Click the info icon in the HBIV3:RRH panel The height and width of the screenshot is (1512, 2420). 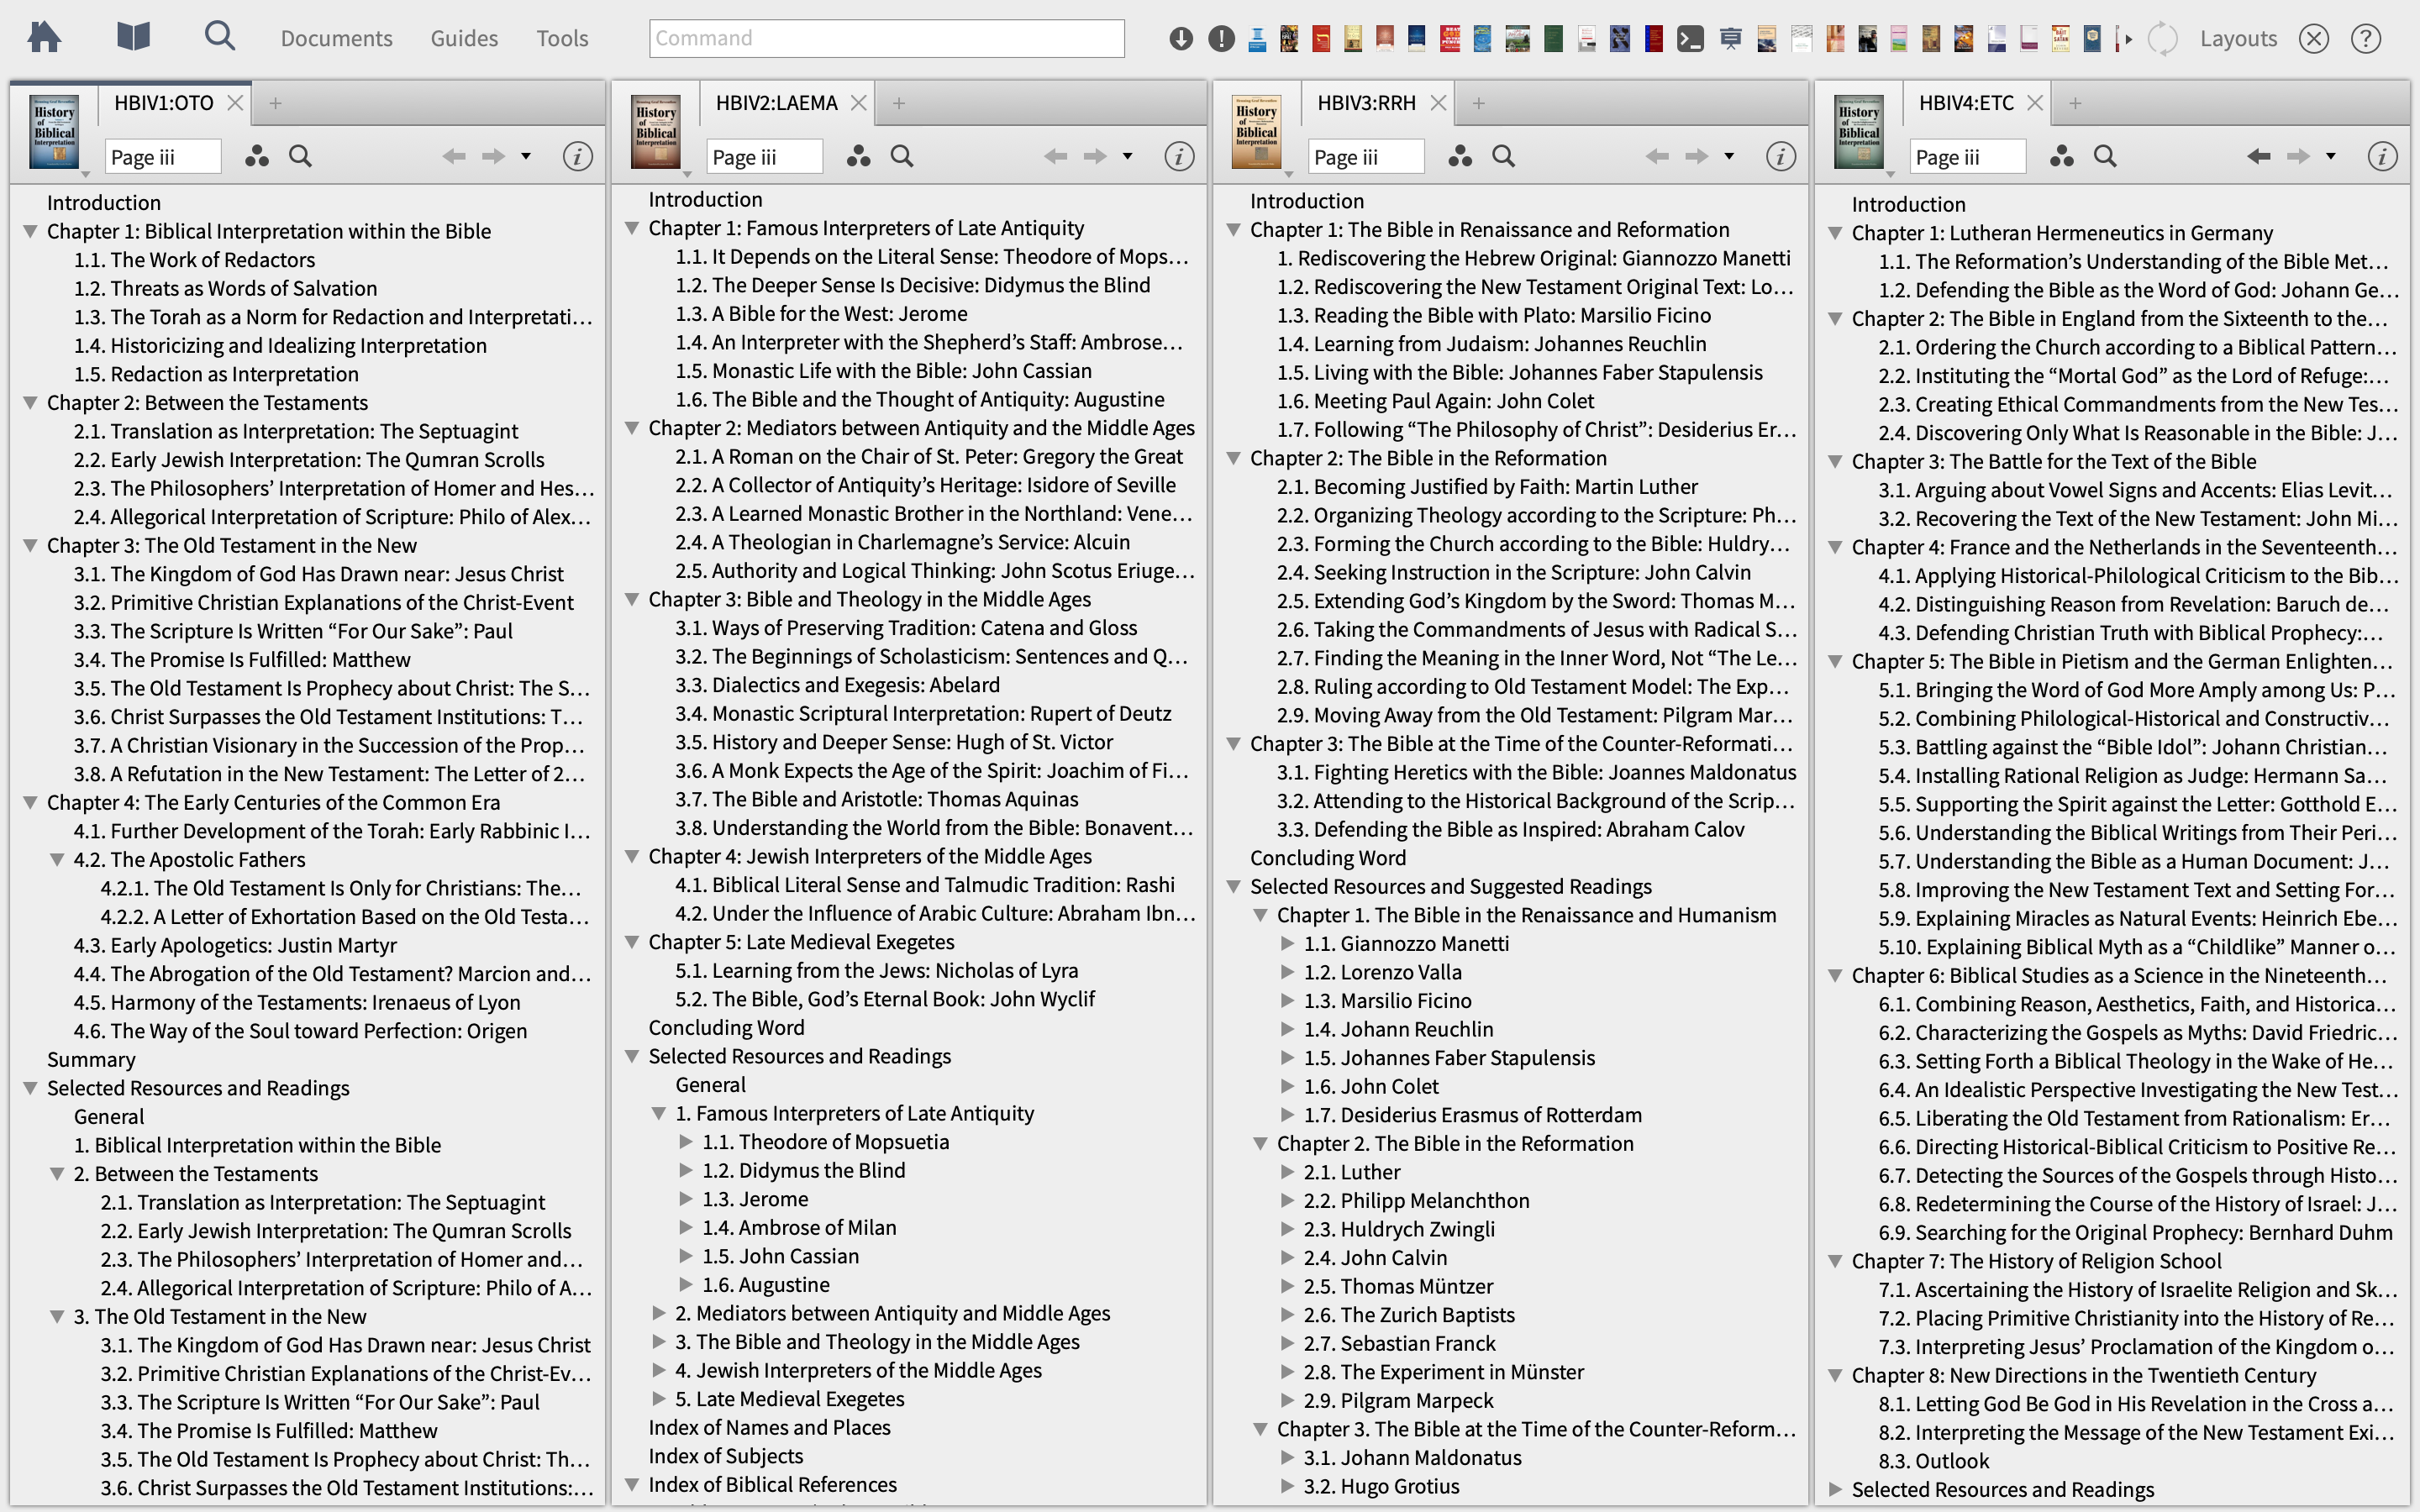(x=1780, y=156)
